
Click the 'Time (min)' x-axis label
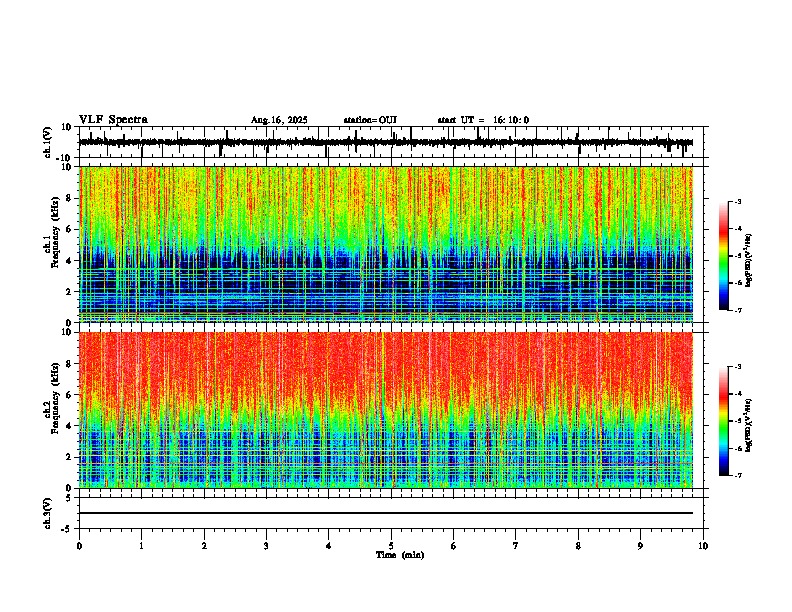(x=400, y=555)
